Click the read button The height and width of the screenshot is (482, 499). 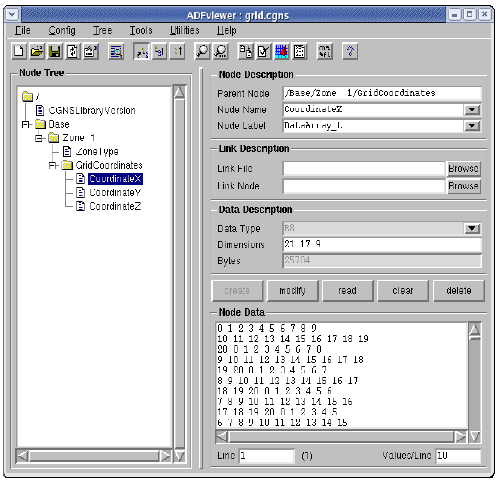point(347,291)
